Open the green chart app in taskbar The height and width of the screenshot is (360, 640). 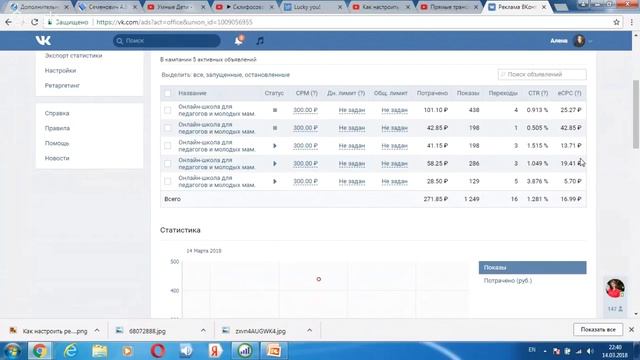245,351
